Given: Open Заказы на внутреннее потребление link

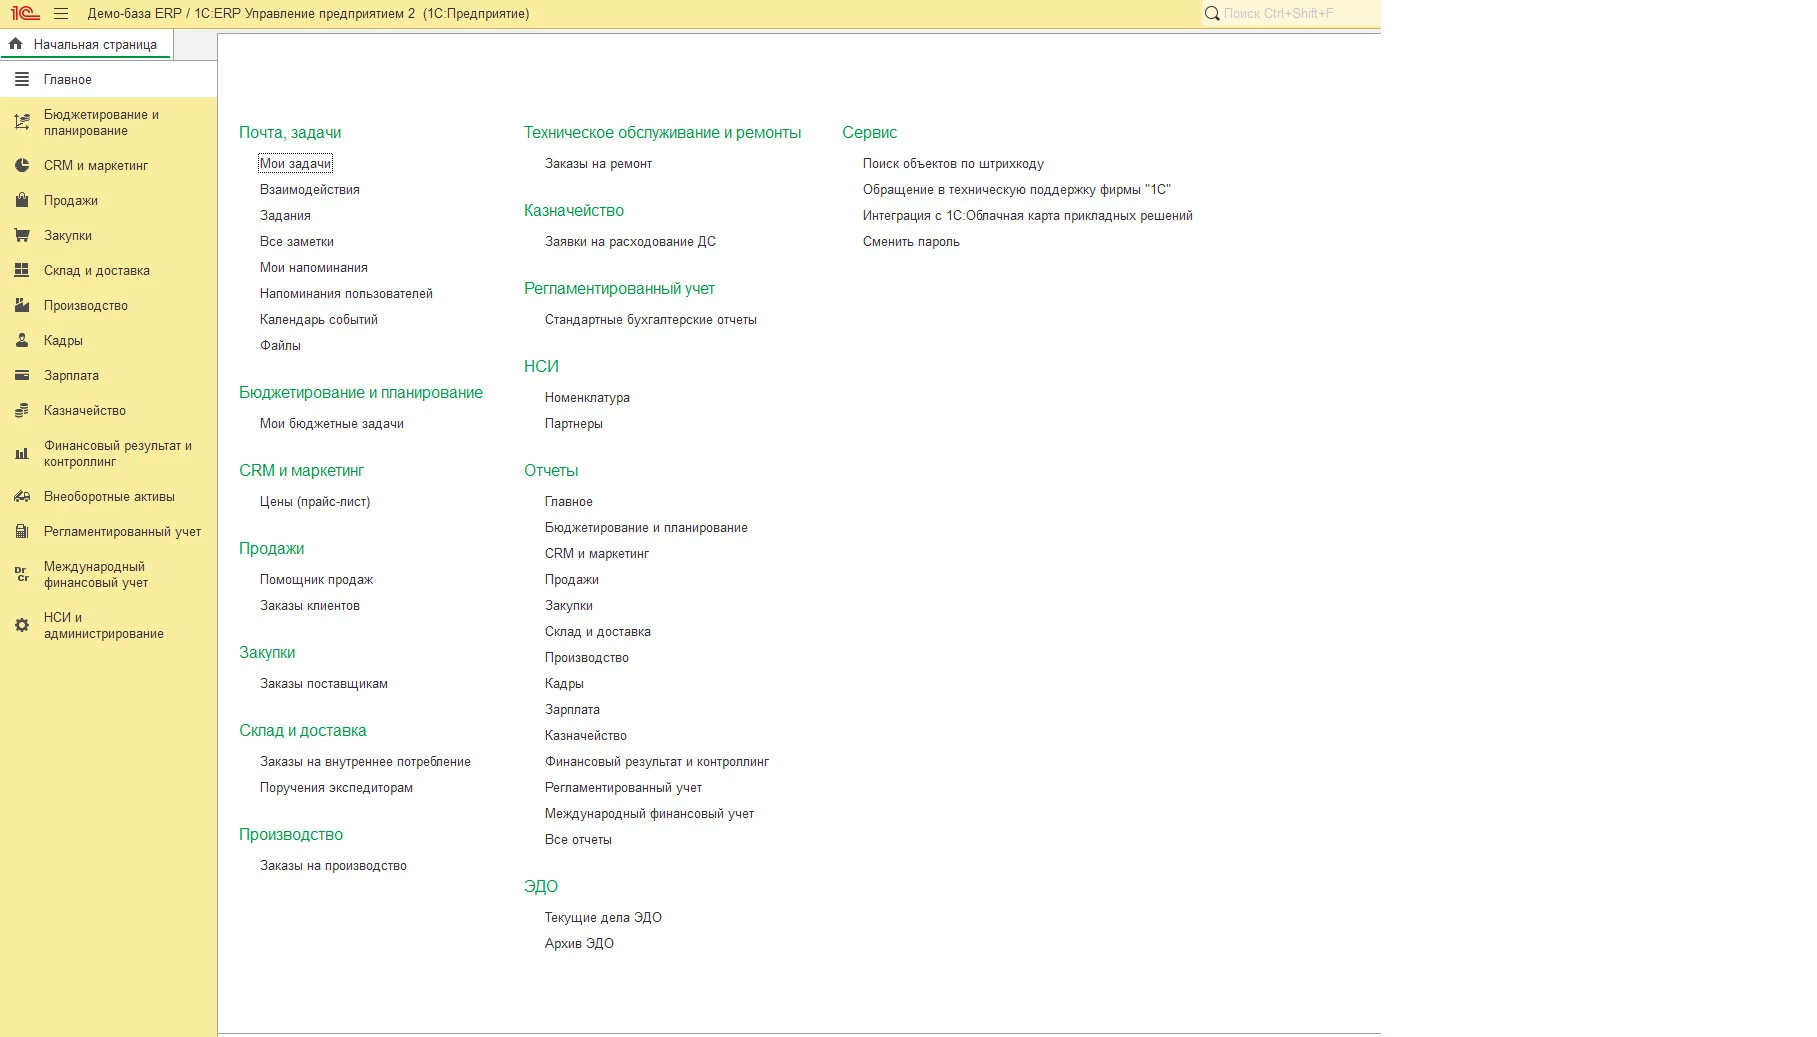Looking at the screenshot, I should click(x=365, y=761).
